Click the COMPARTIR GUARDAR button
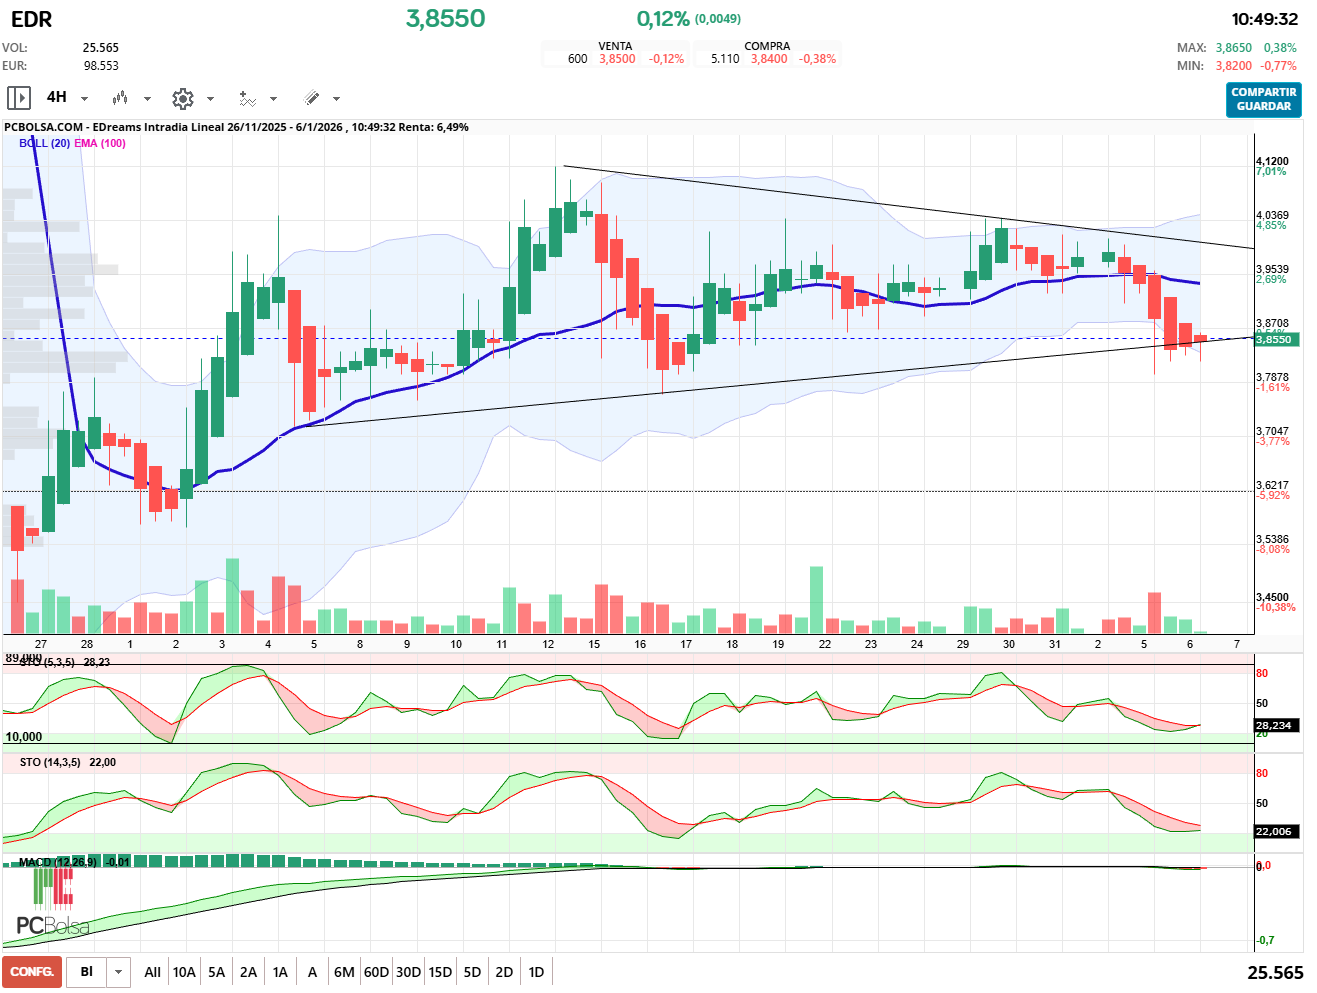 (x=1263, y=99)
